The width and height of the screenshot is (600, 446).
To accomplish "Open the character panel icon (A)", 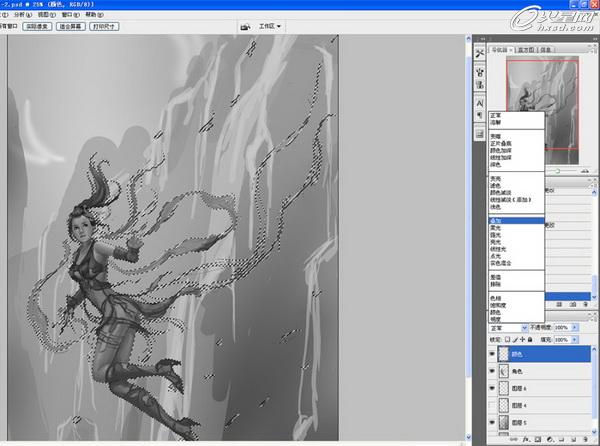I will click(x=479, y=102).
